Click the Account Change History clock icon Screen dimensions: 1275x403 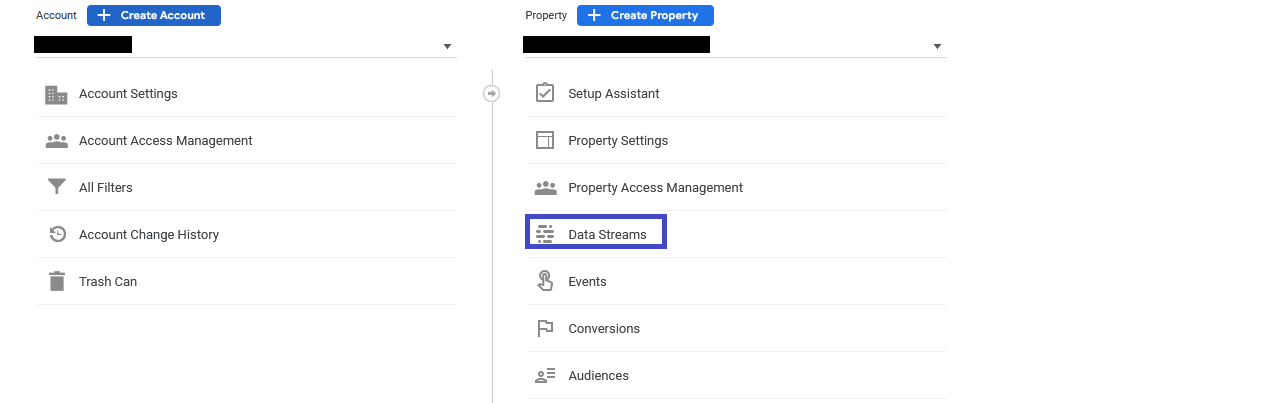[x=57, y=235]
